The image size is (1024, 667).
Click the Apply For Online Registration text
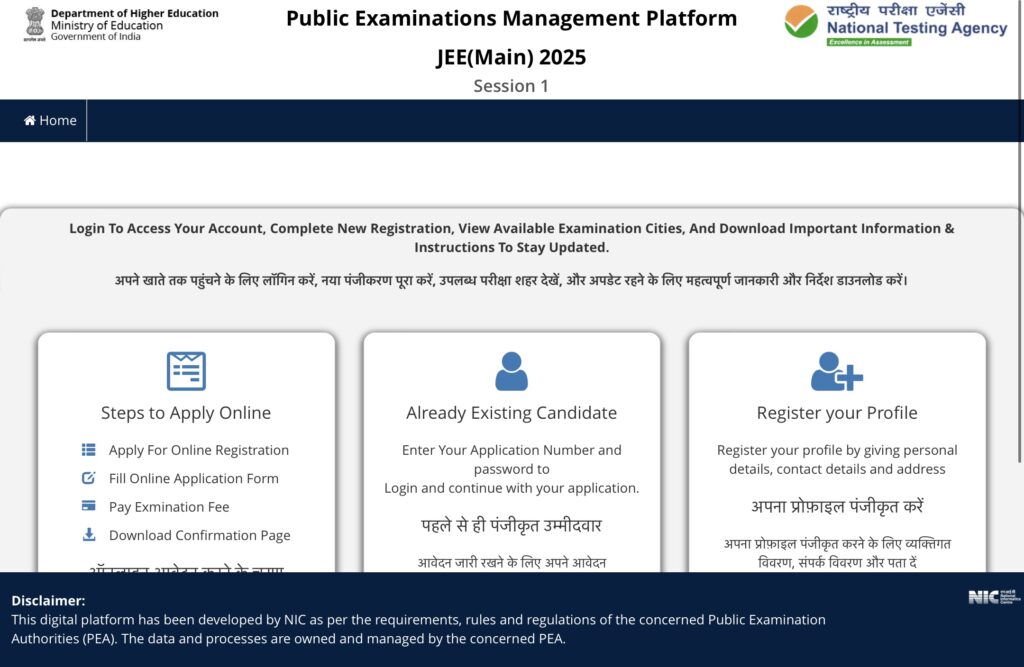pos(199,450)
